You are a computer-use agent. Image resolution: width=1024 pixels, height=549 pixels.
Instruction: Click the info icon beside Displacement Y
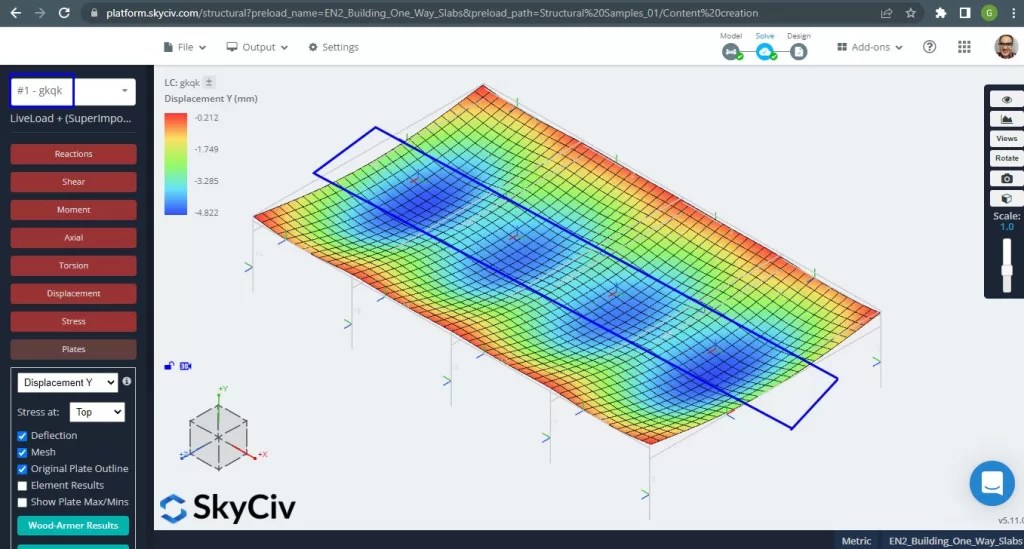(x=127, y=381)
